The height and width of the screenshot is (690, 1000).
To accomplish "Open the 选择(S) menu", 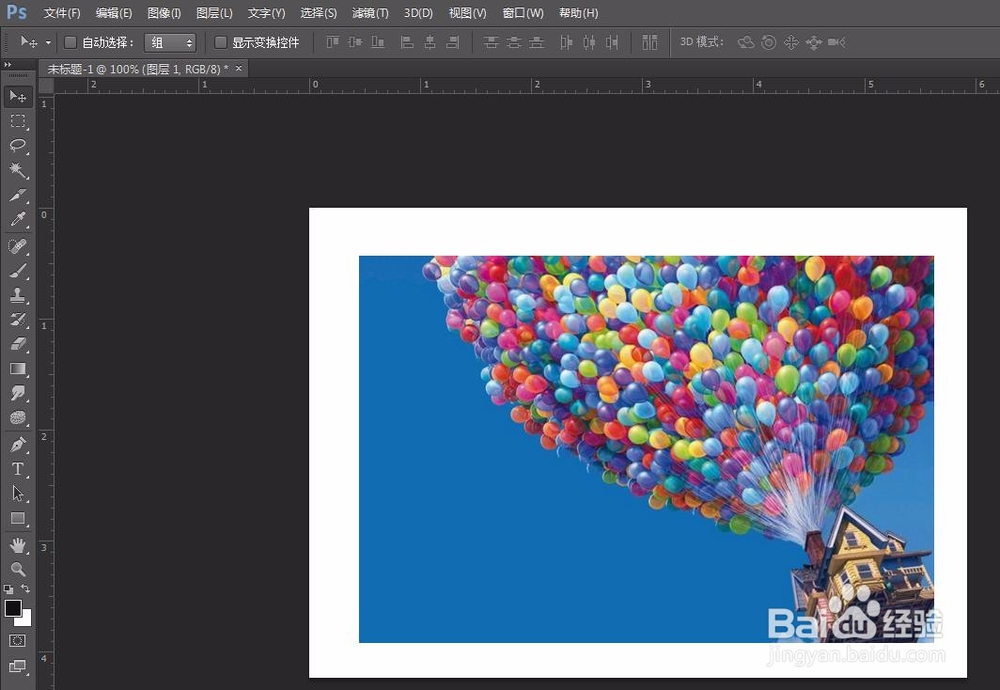I will point(318,13).
